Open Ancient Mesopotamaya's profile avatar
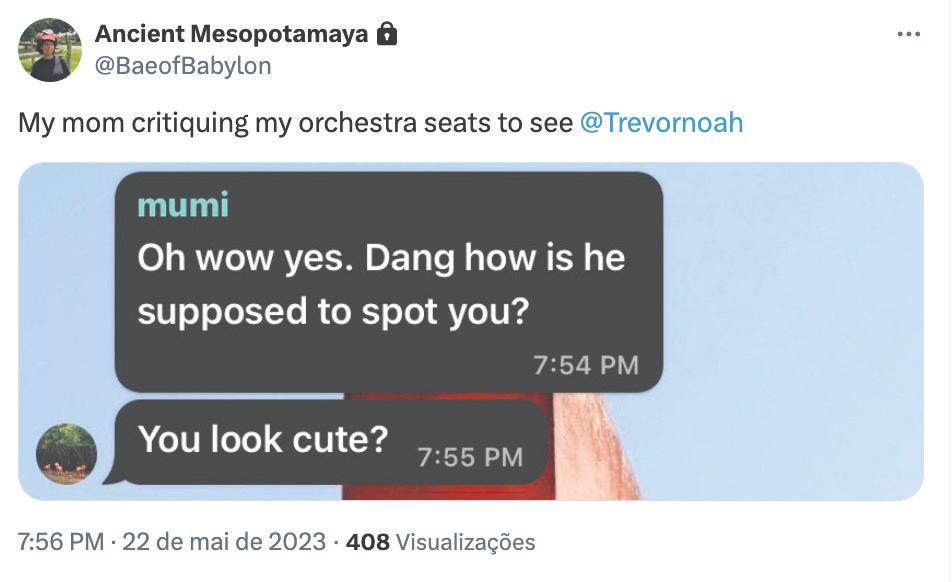Screen dimensions: 952x582 tap(50, 50)
